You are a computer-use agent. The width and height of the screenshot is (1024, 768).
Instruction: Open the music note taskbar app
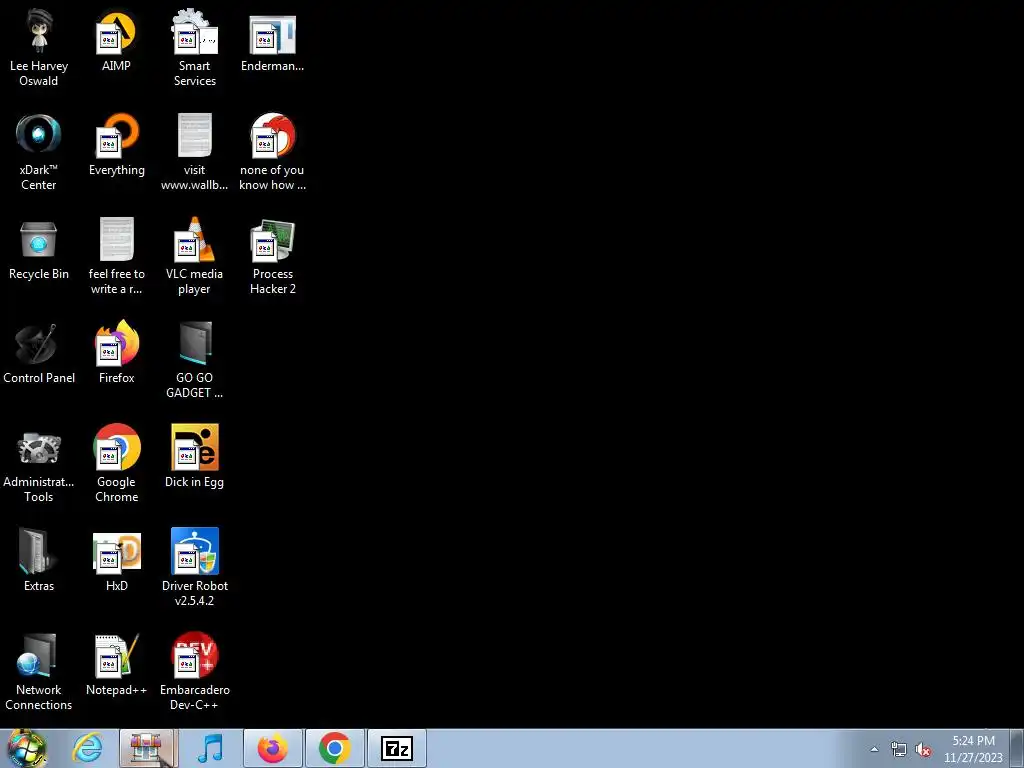pos(210,748)
